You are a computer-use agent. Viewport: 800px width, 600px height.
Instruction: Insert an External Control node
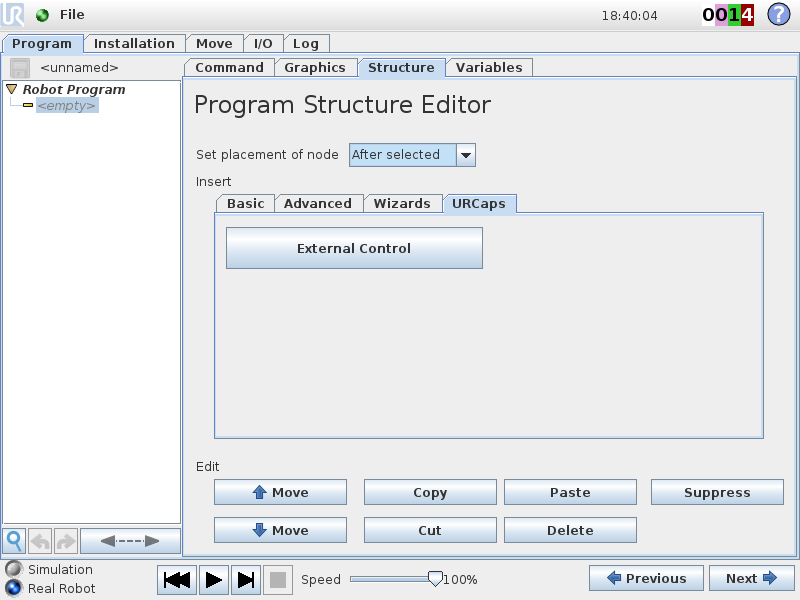pos(354,248)
